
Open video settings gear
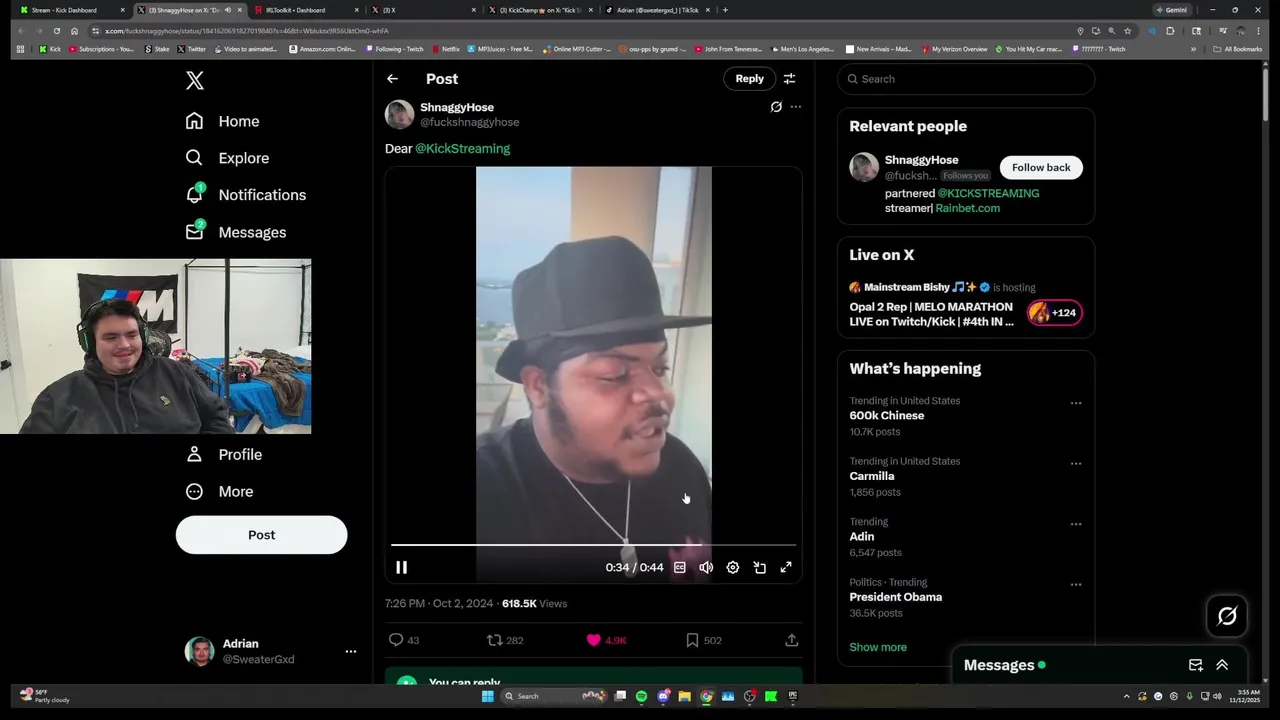pos(733,567)
